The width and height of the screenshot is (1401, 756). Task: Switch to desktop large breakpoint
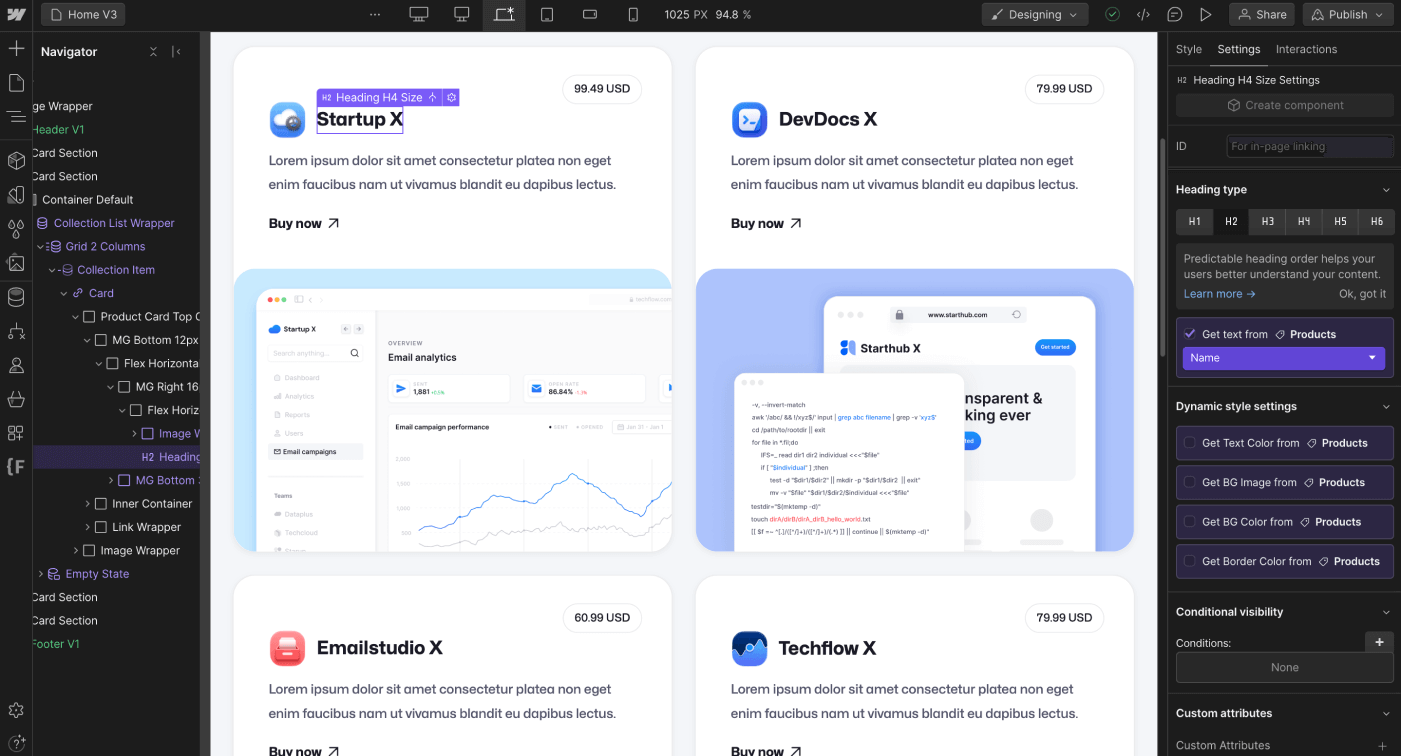(x=419, y=15)
